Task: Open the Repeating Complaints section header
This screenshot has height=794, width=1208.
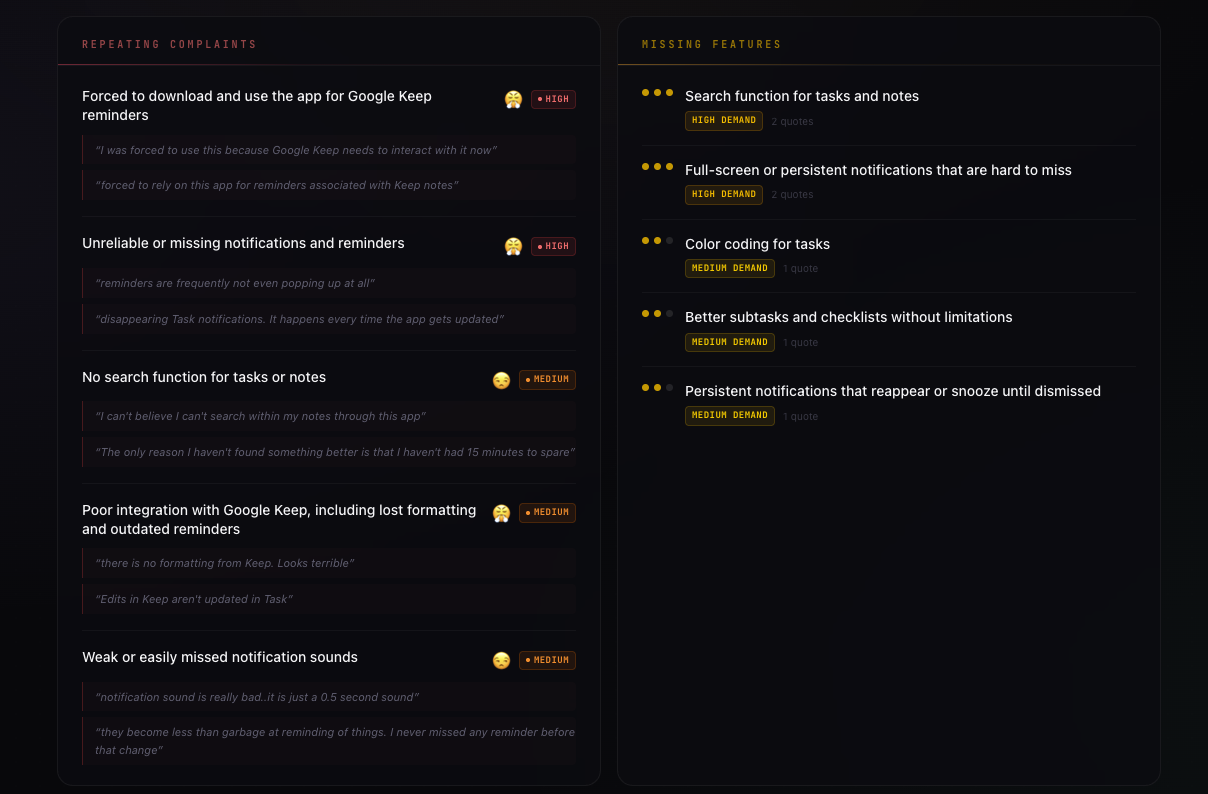Action: click(x=169, y=45)
